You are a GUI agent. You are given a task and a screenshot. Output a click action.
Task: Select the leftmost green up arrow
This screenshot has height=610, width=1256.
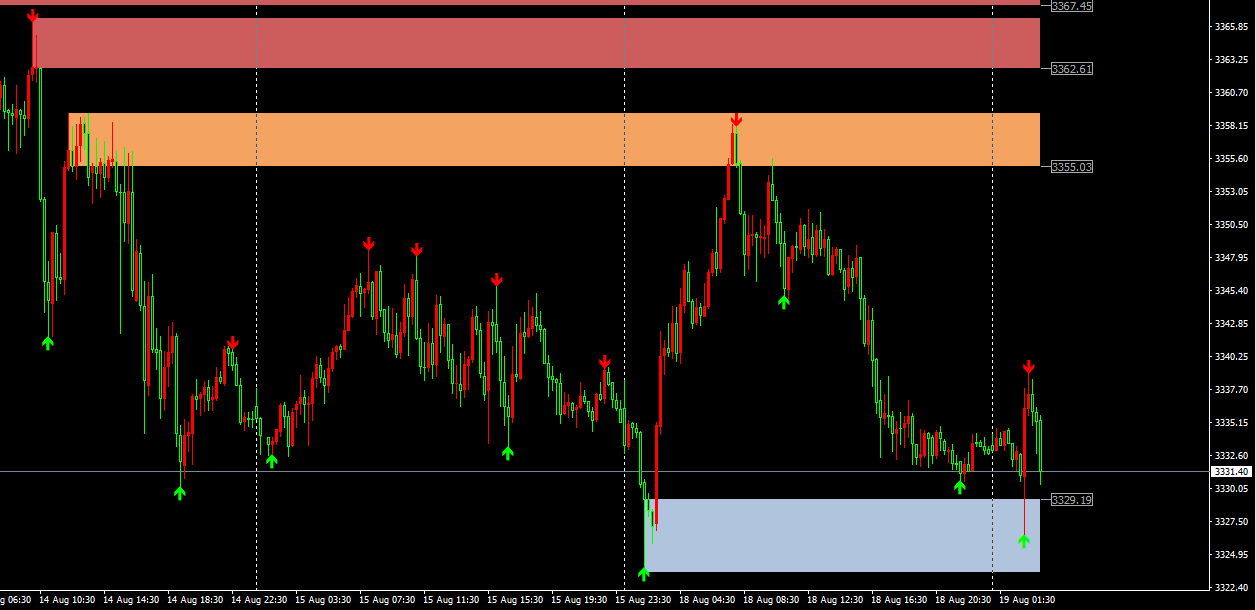(48, 343)
